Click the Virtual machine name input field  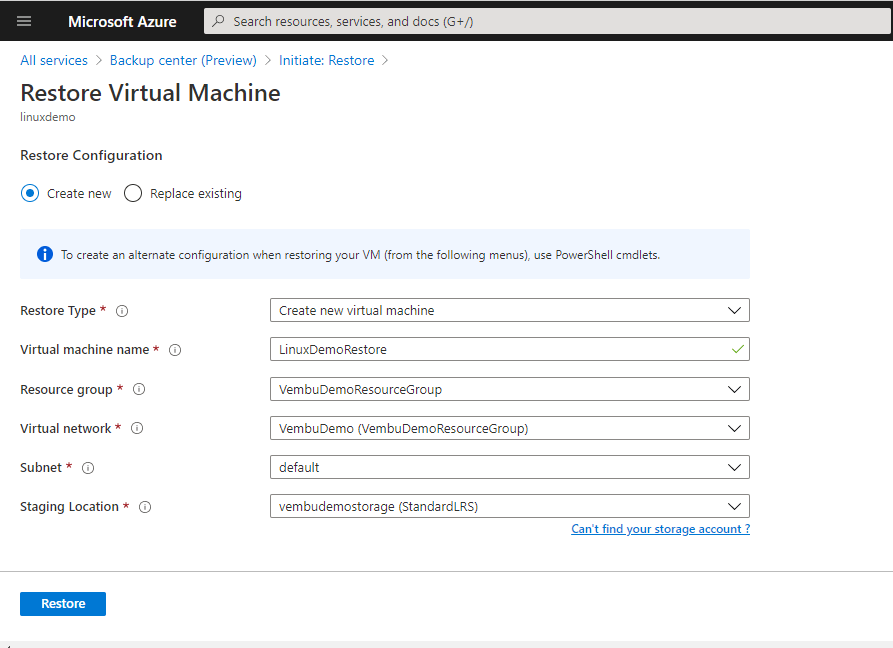point(510,349)
